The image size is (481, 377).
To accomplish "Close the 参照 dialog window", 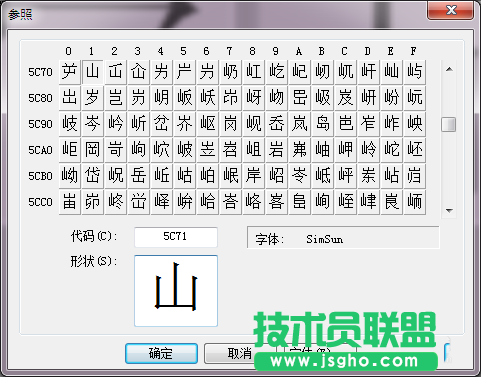I will click(451, 10).
